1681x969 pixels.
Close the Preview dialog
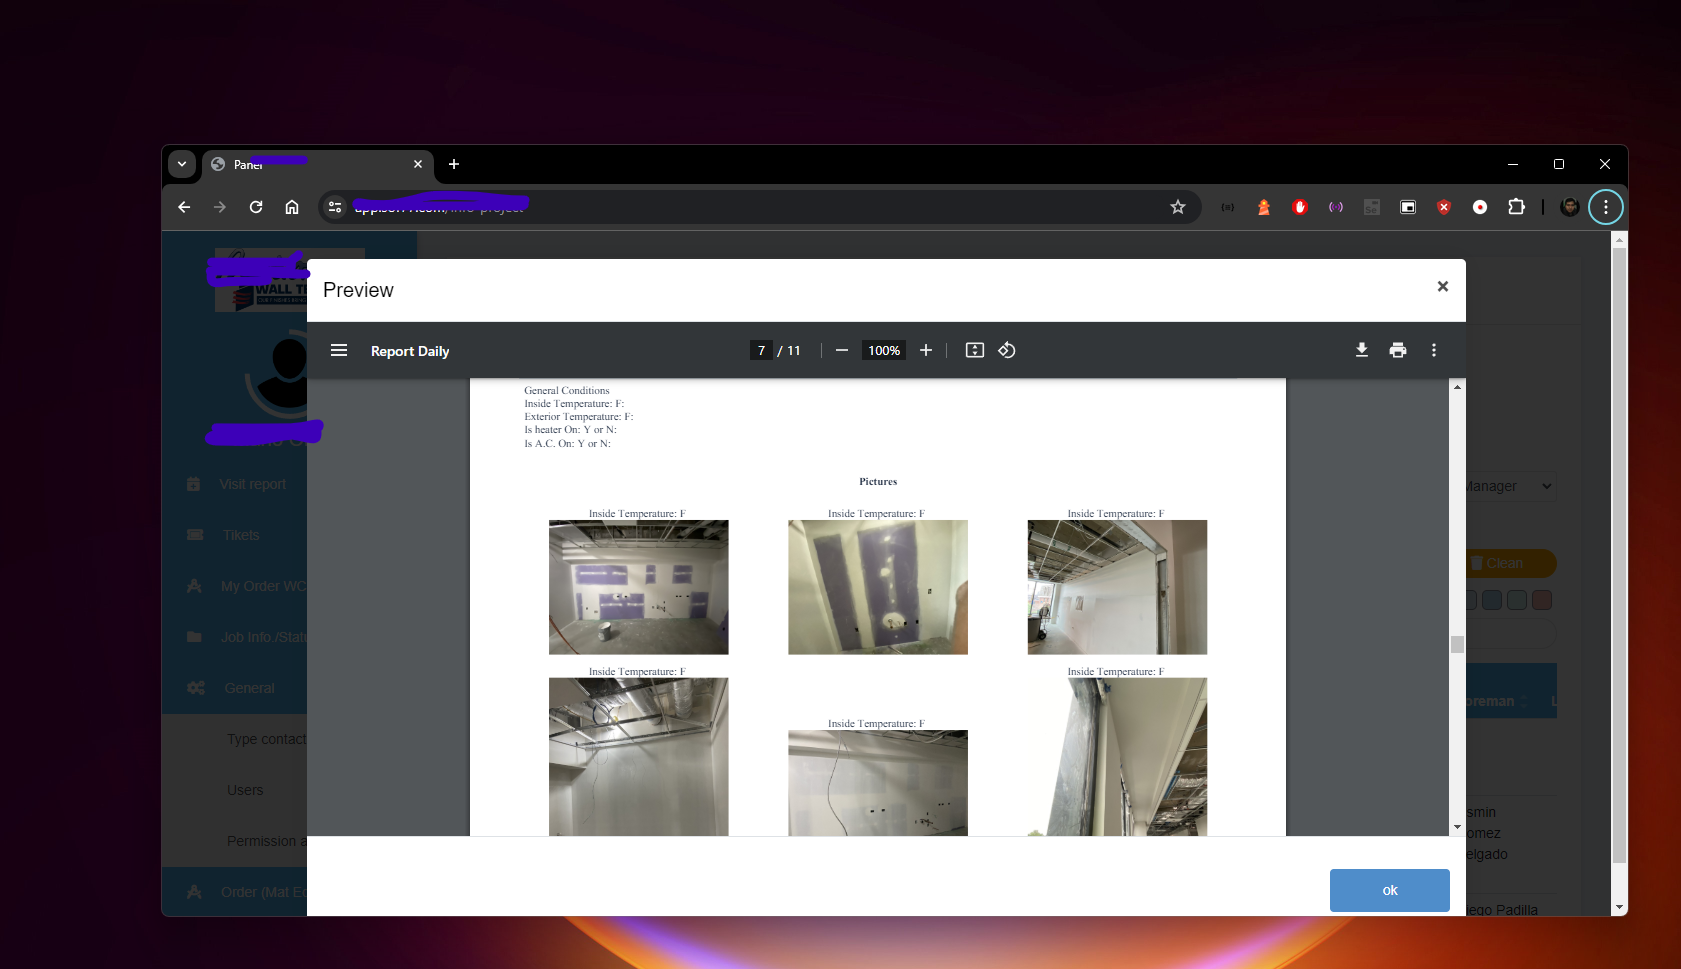1442,287
